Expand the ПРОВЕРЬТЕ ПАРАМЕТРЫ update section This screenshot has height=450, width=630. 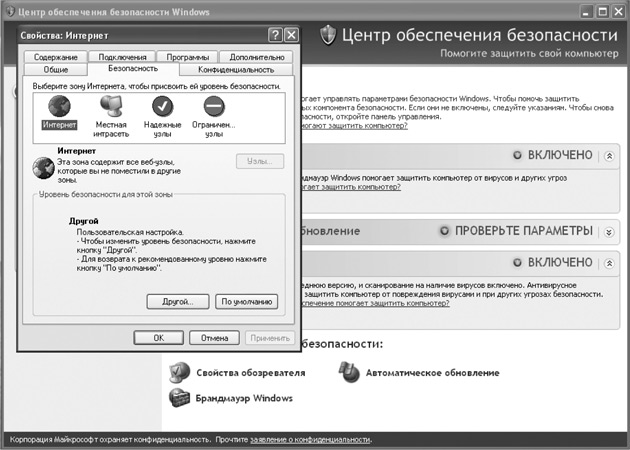(609, 232)
